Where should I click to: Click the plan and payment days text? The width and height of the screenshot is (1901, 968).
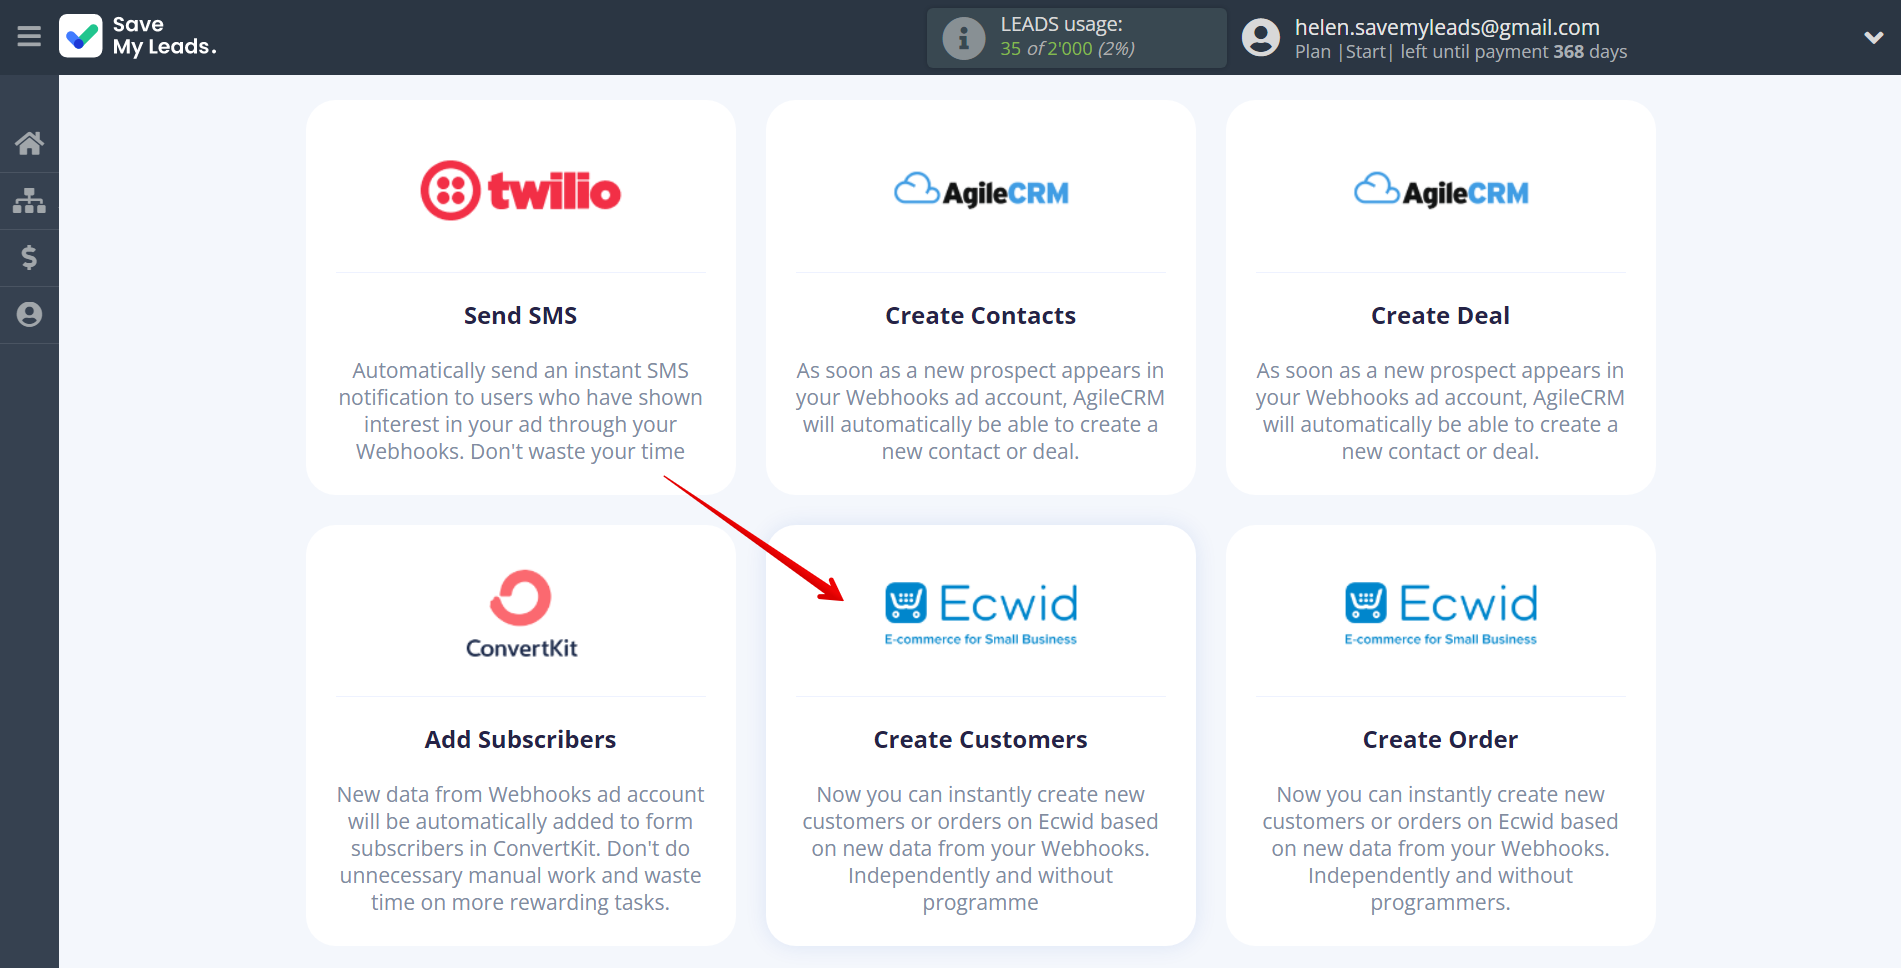point(1461,52)
